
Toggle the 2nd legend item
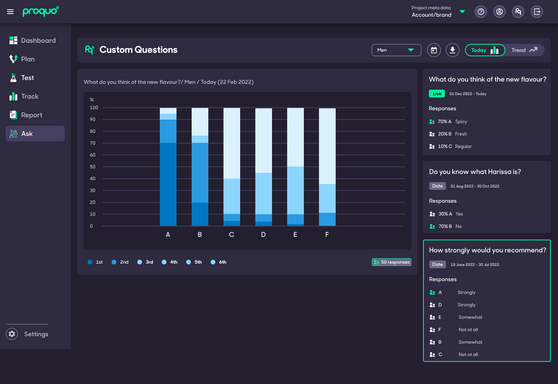120,262
